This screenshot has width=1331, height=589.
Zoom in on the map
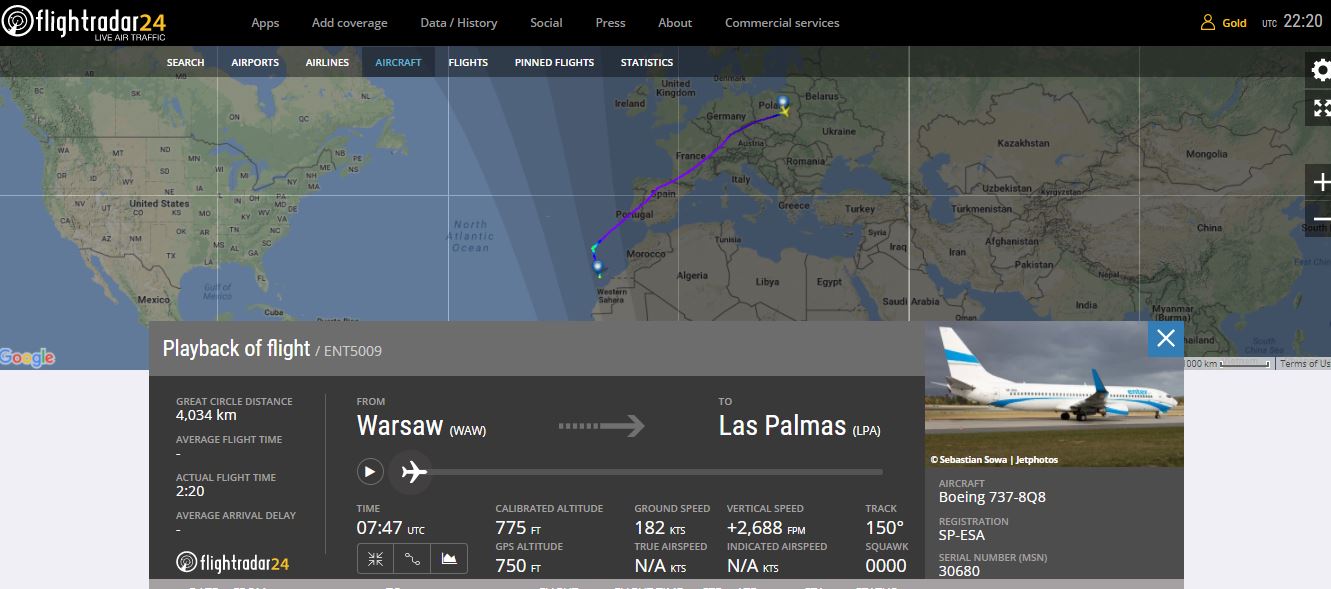coord(1320,182)
